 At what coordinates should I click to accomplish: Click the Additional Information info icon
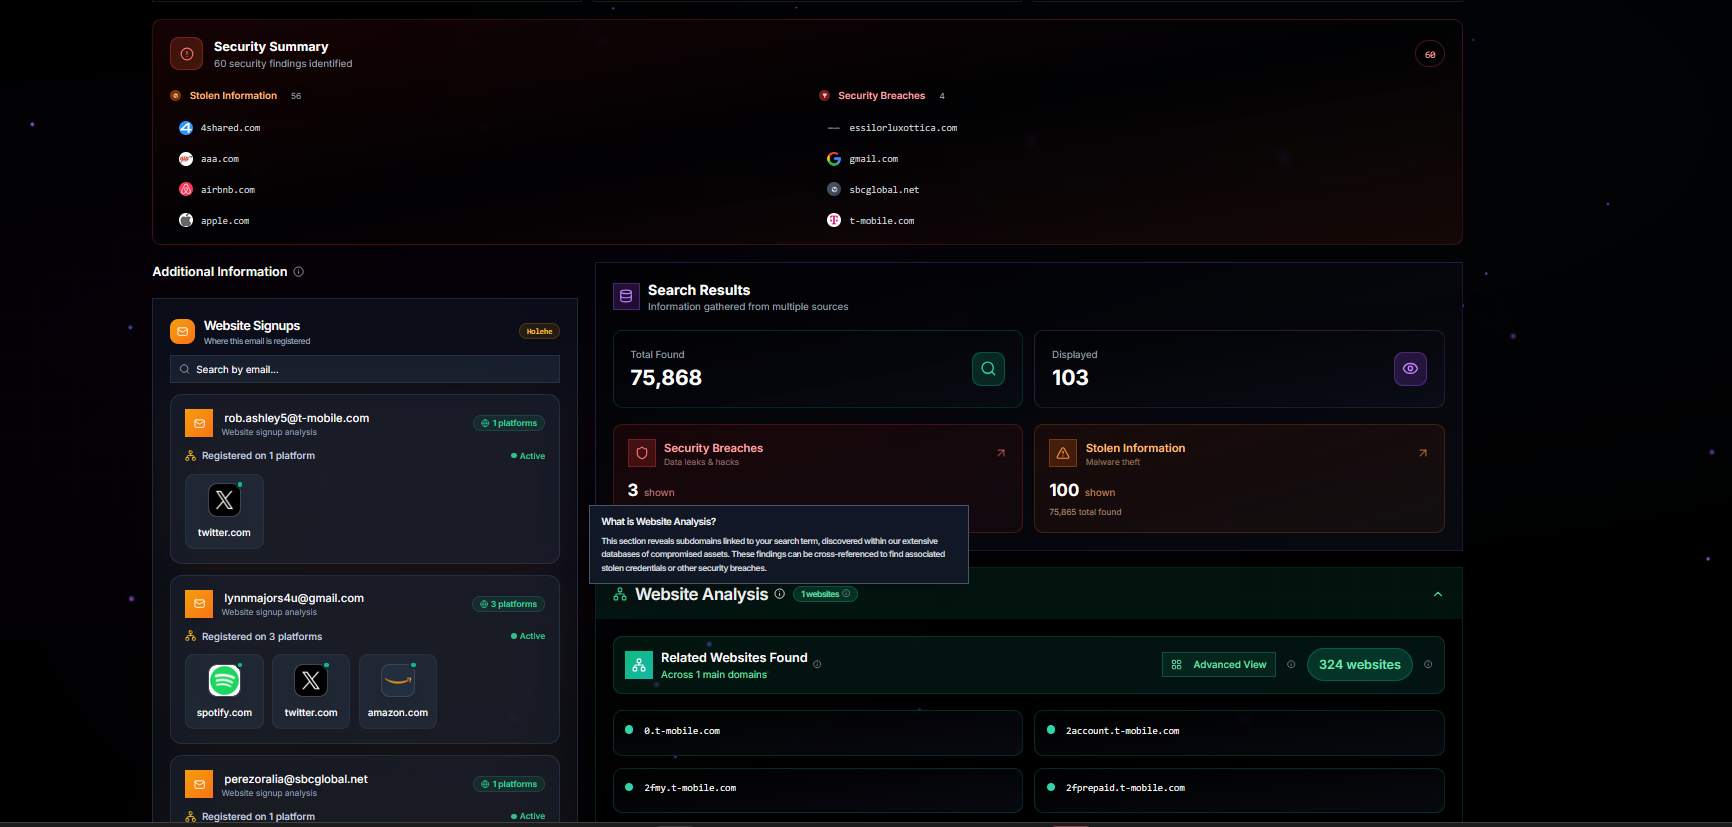299,272
